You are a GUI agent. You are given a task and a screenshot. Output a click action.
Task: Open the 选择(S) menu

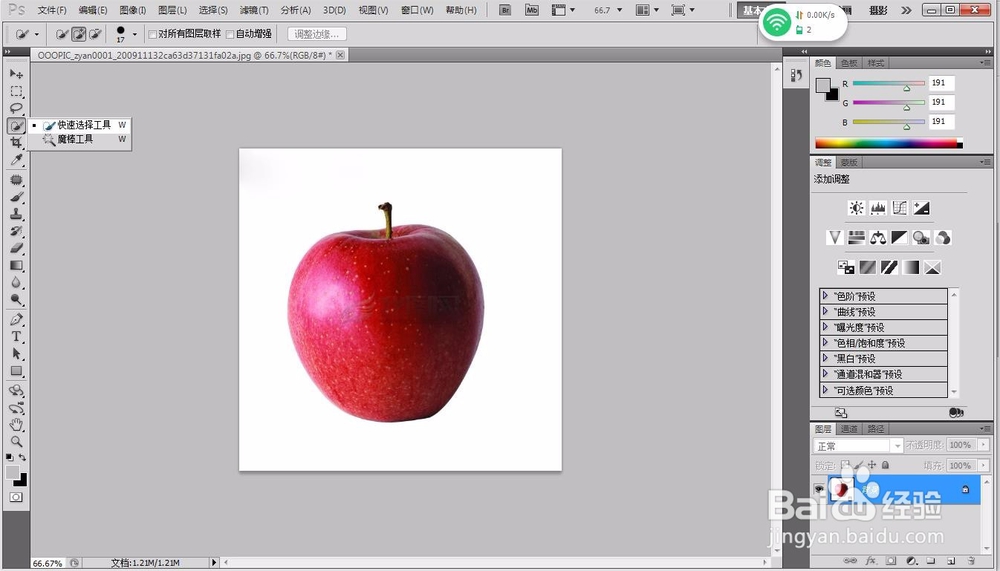(213, 10)
